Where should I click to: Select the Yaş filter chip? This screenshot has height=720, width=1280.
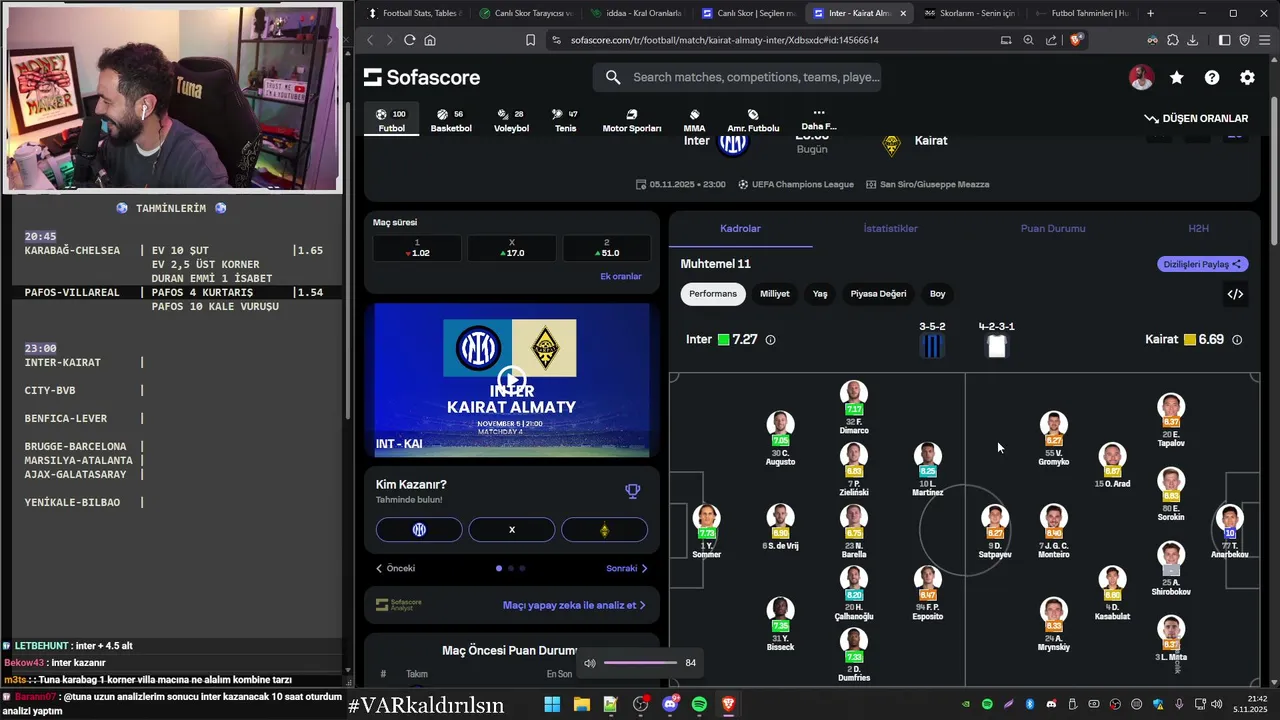point(820,294)
